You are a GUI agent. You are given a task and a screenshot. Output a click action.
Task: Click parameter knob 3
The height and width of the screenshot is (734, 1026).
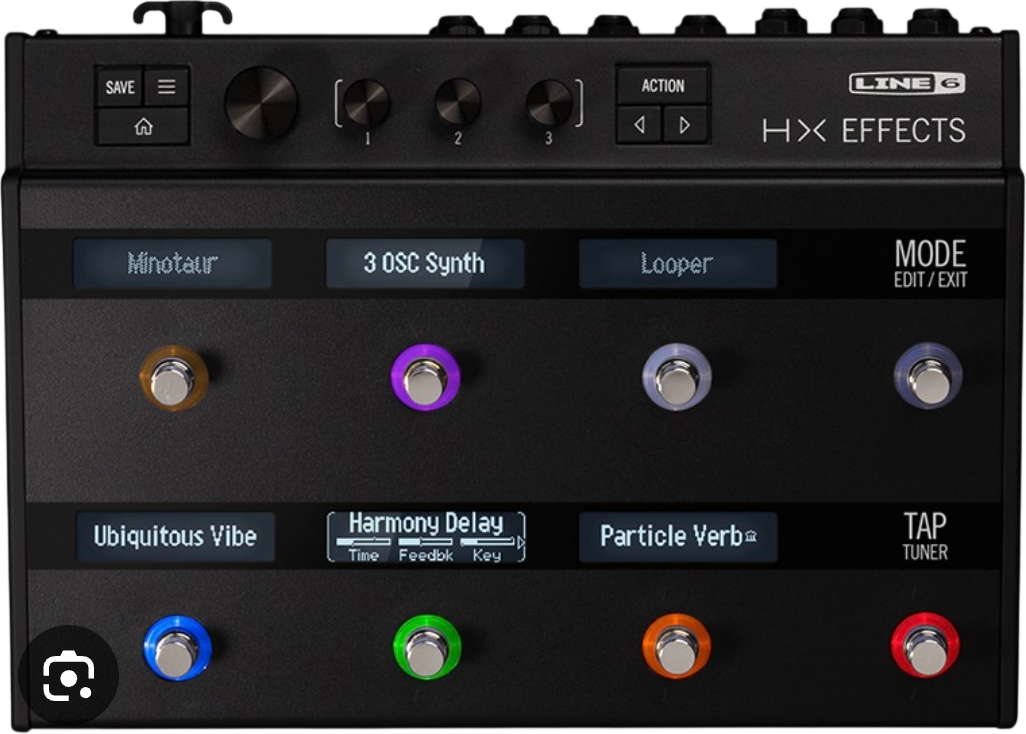550,103
